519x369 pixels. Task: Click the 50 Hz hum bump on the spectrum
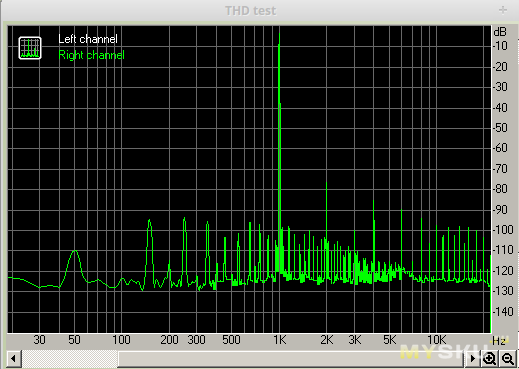click(75, 263)
